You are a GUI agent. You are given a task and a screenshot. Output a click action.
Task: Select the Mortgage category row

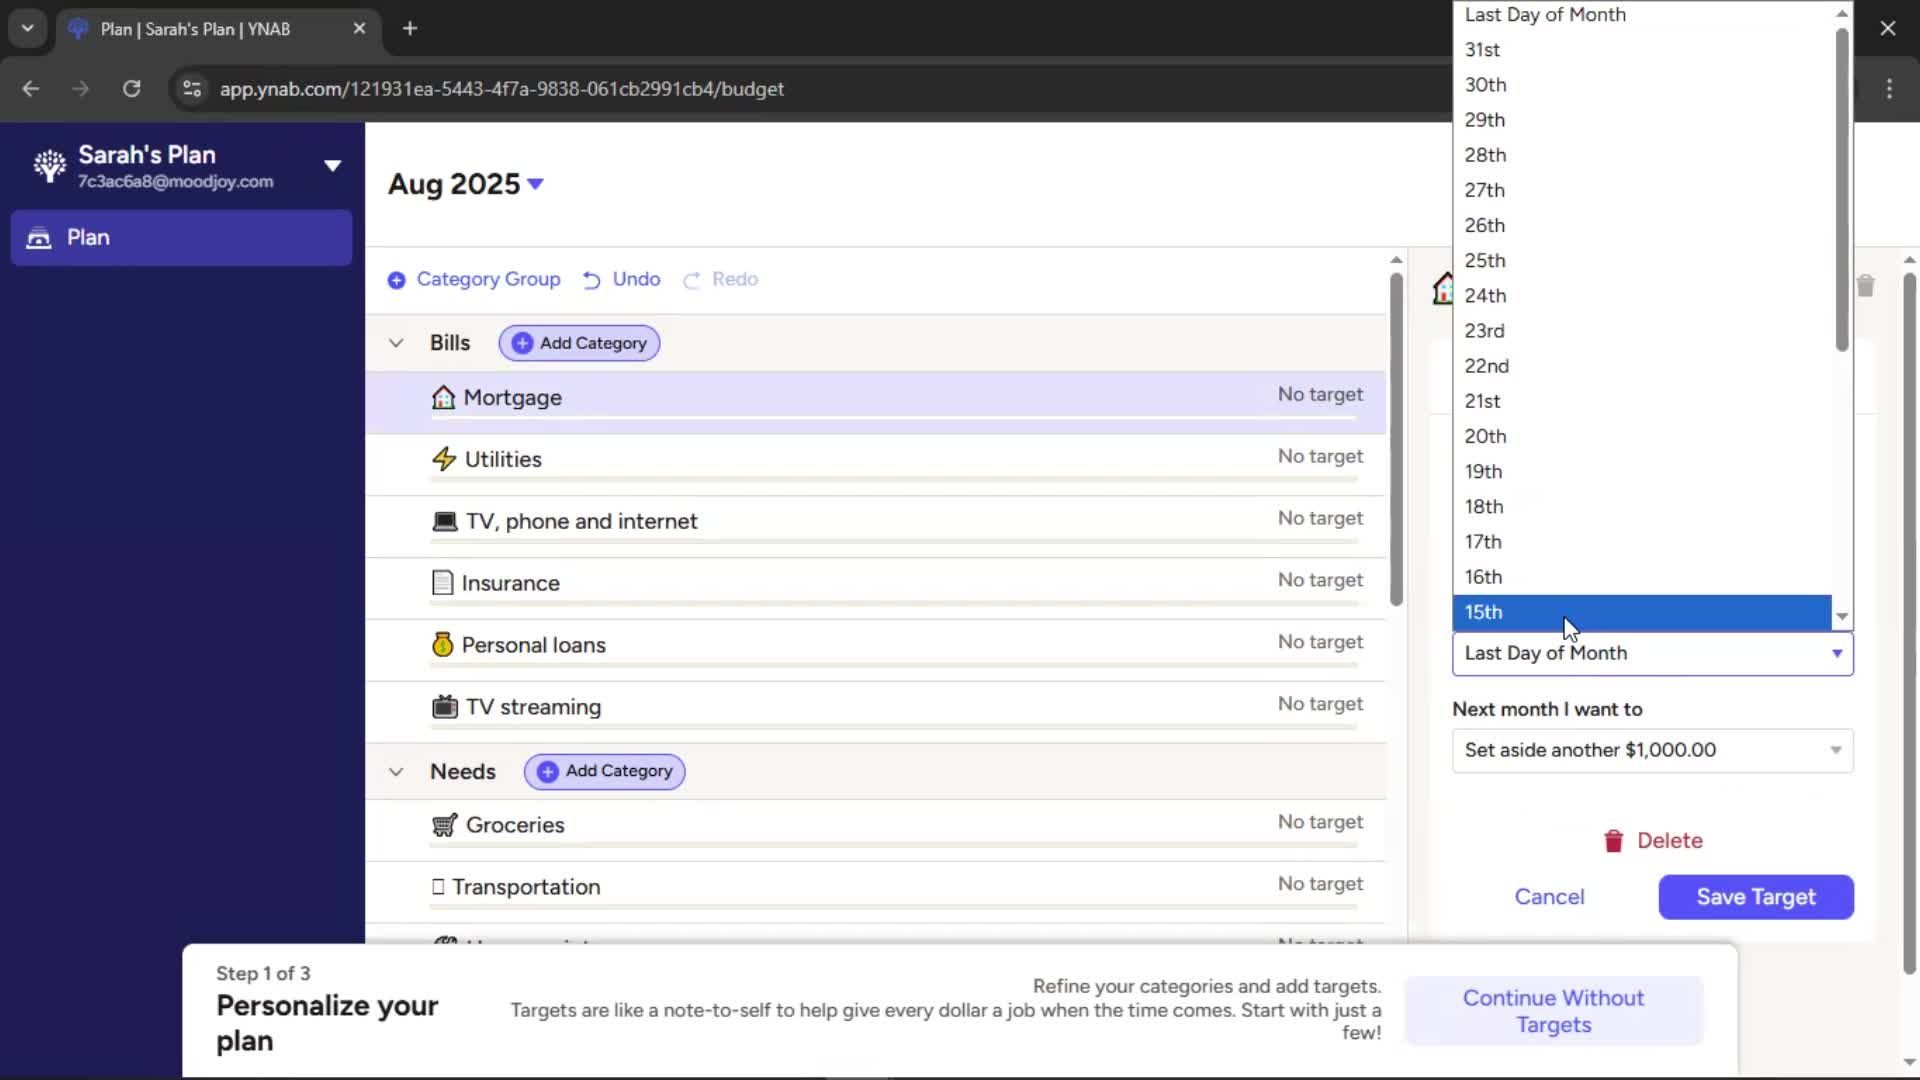click(876, 402)
